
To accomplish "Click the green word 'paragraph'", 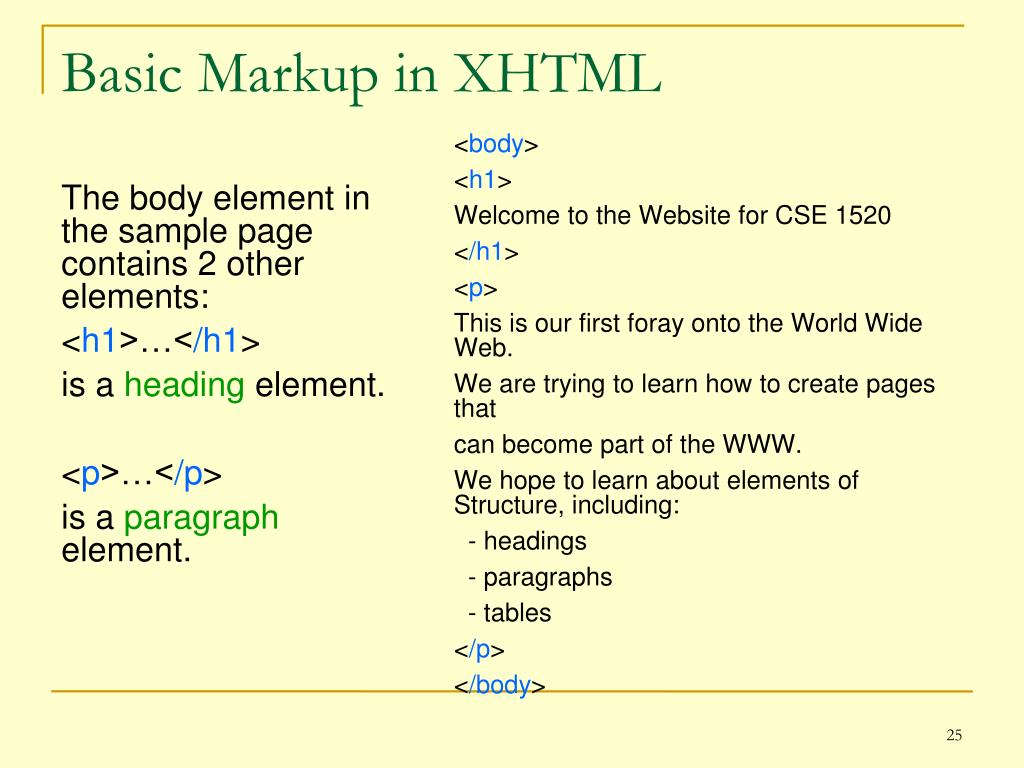I will point(201,519).
